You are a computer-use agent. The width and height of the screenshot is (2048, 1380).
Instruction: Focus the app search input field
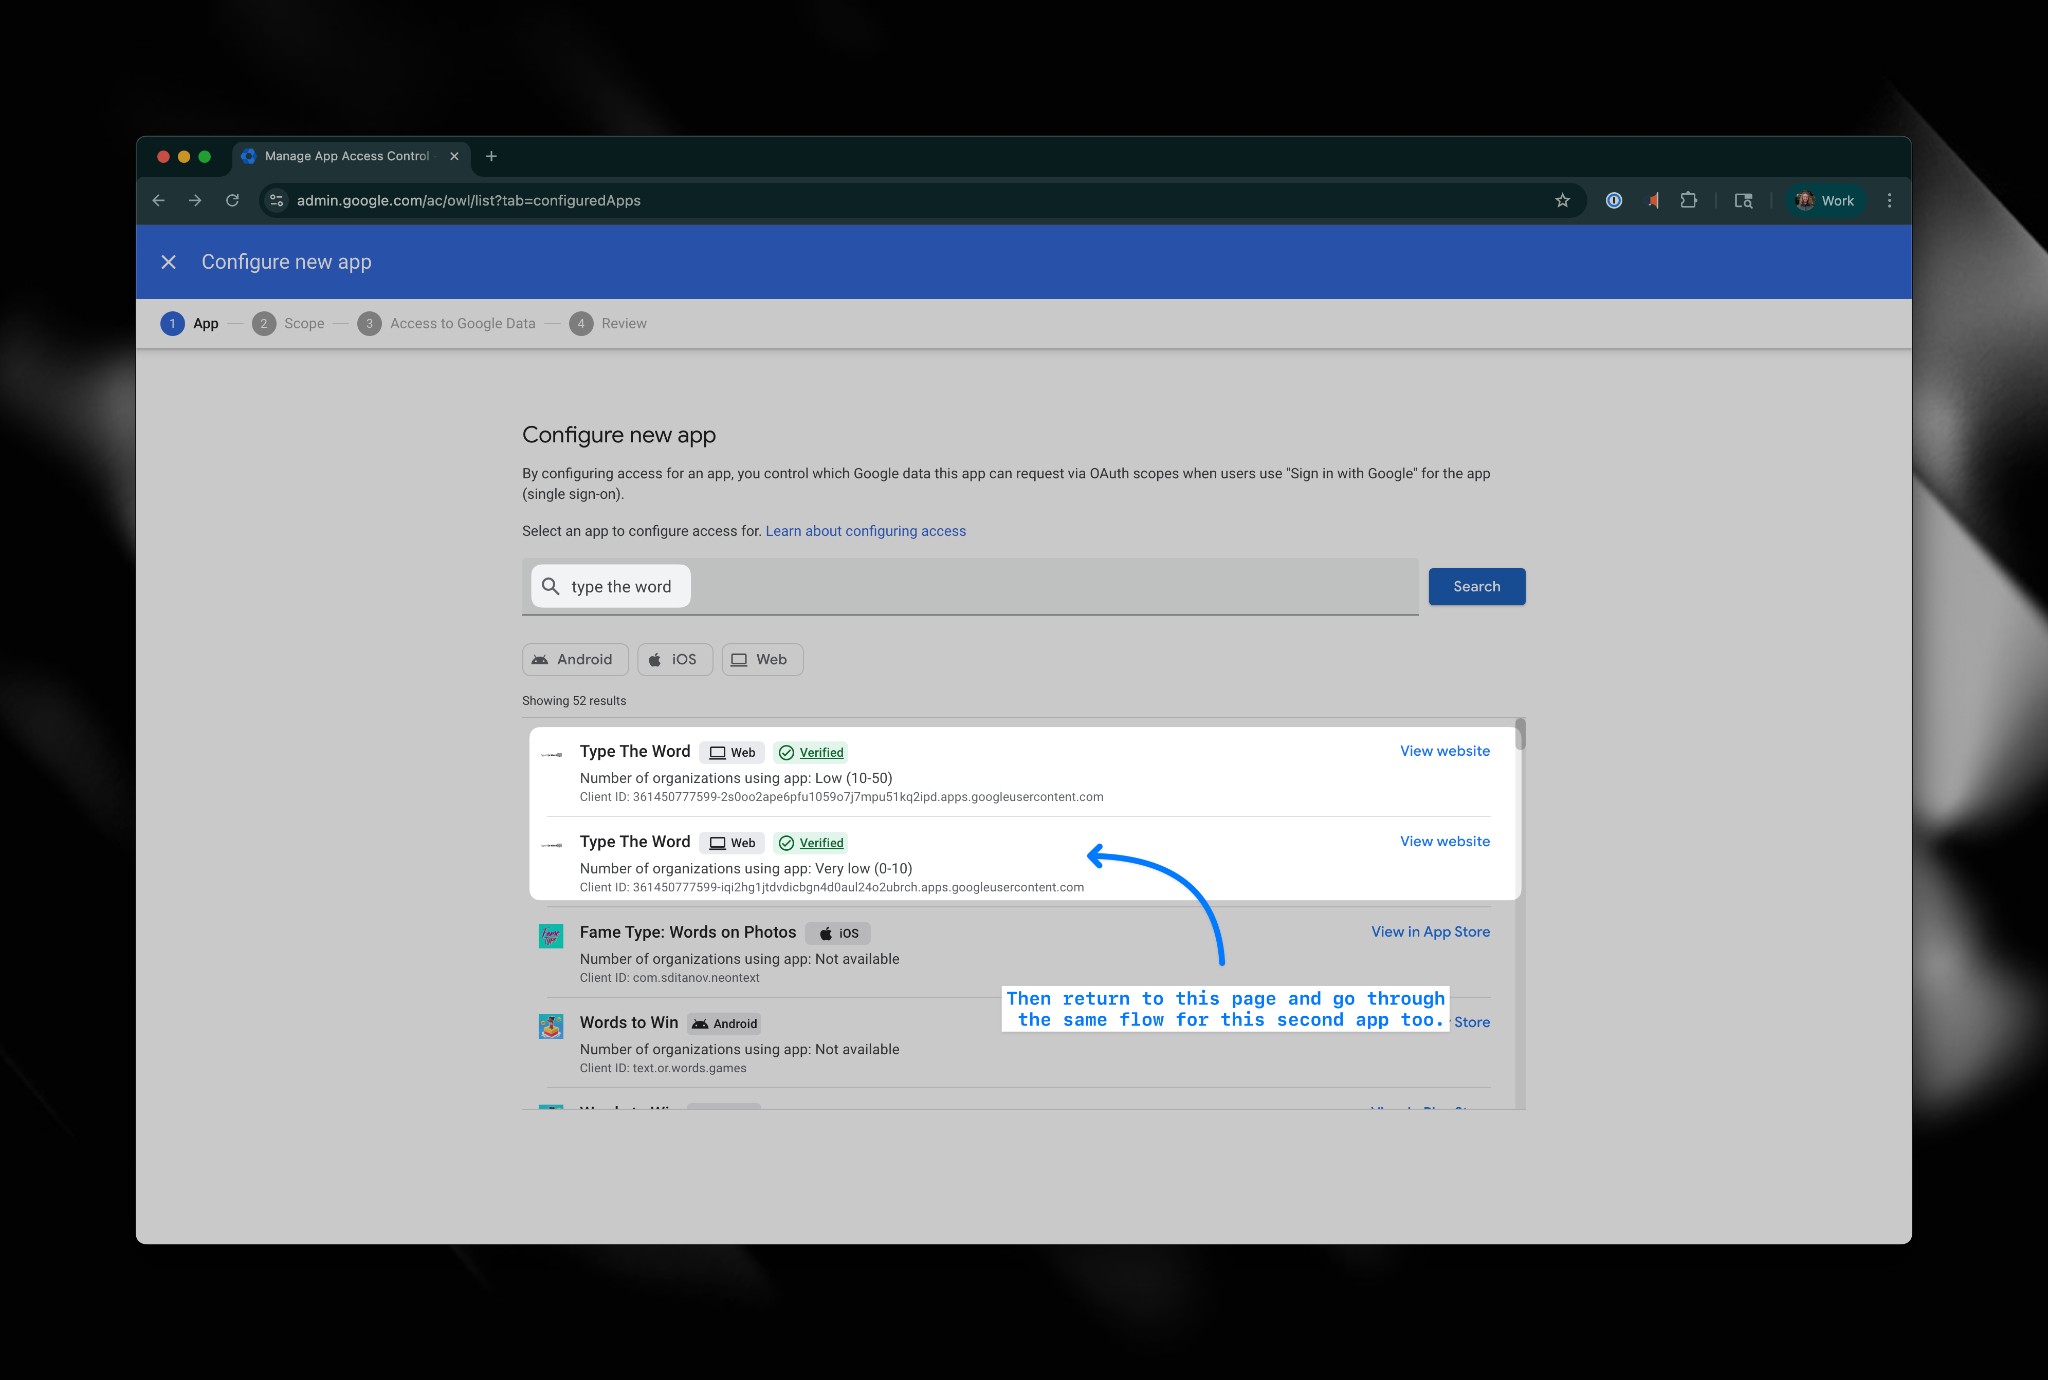(970, 586)
